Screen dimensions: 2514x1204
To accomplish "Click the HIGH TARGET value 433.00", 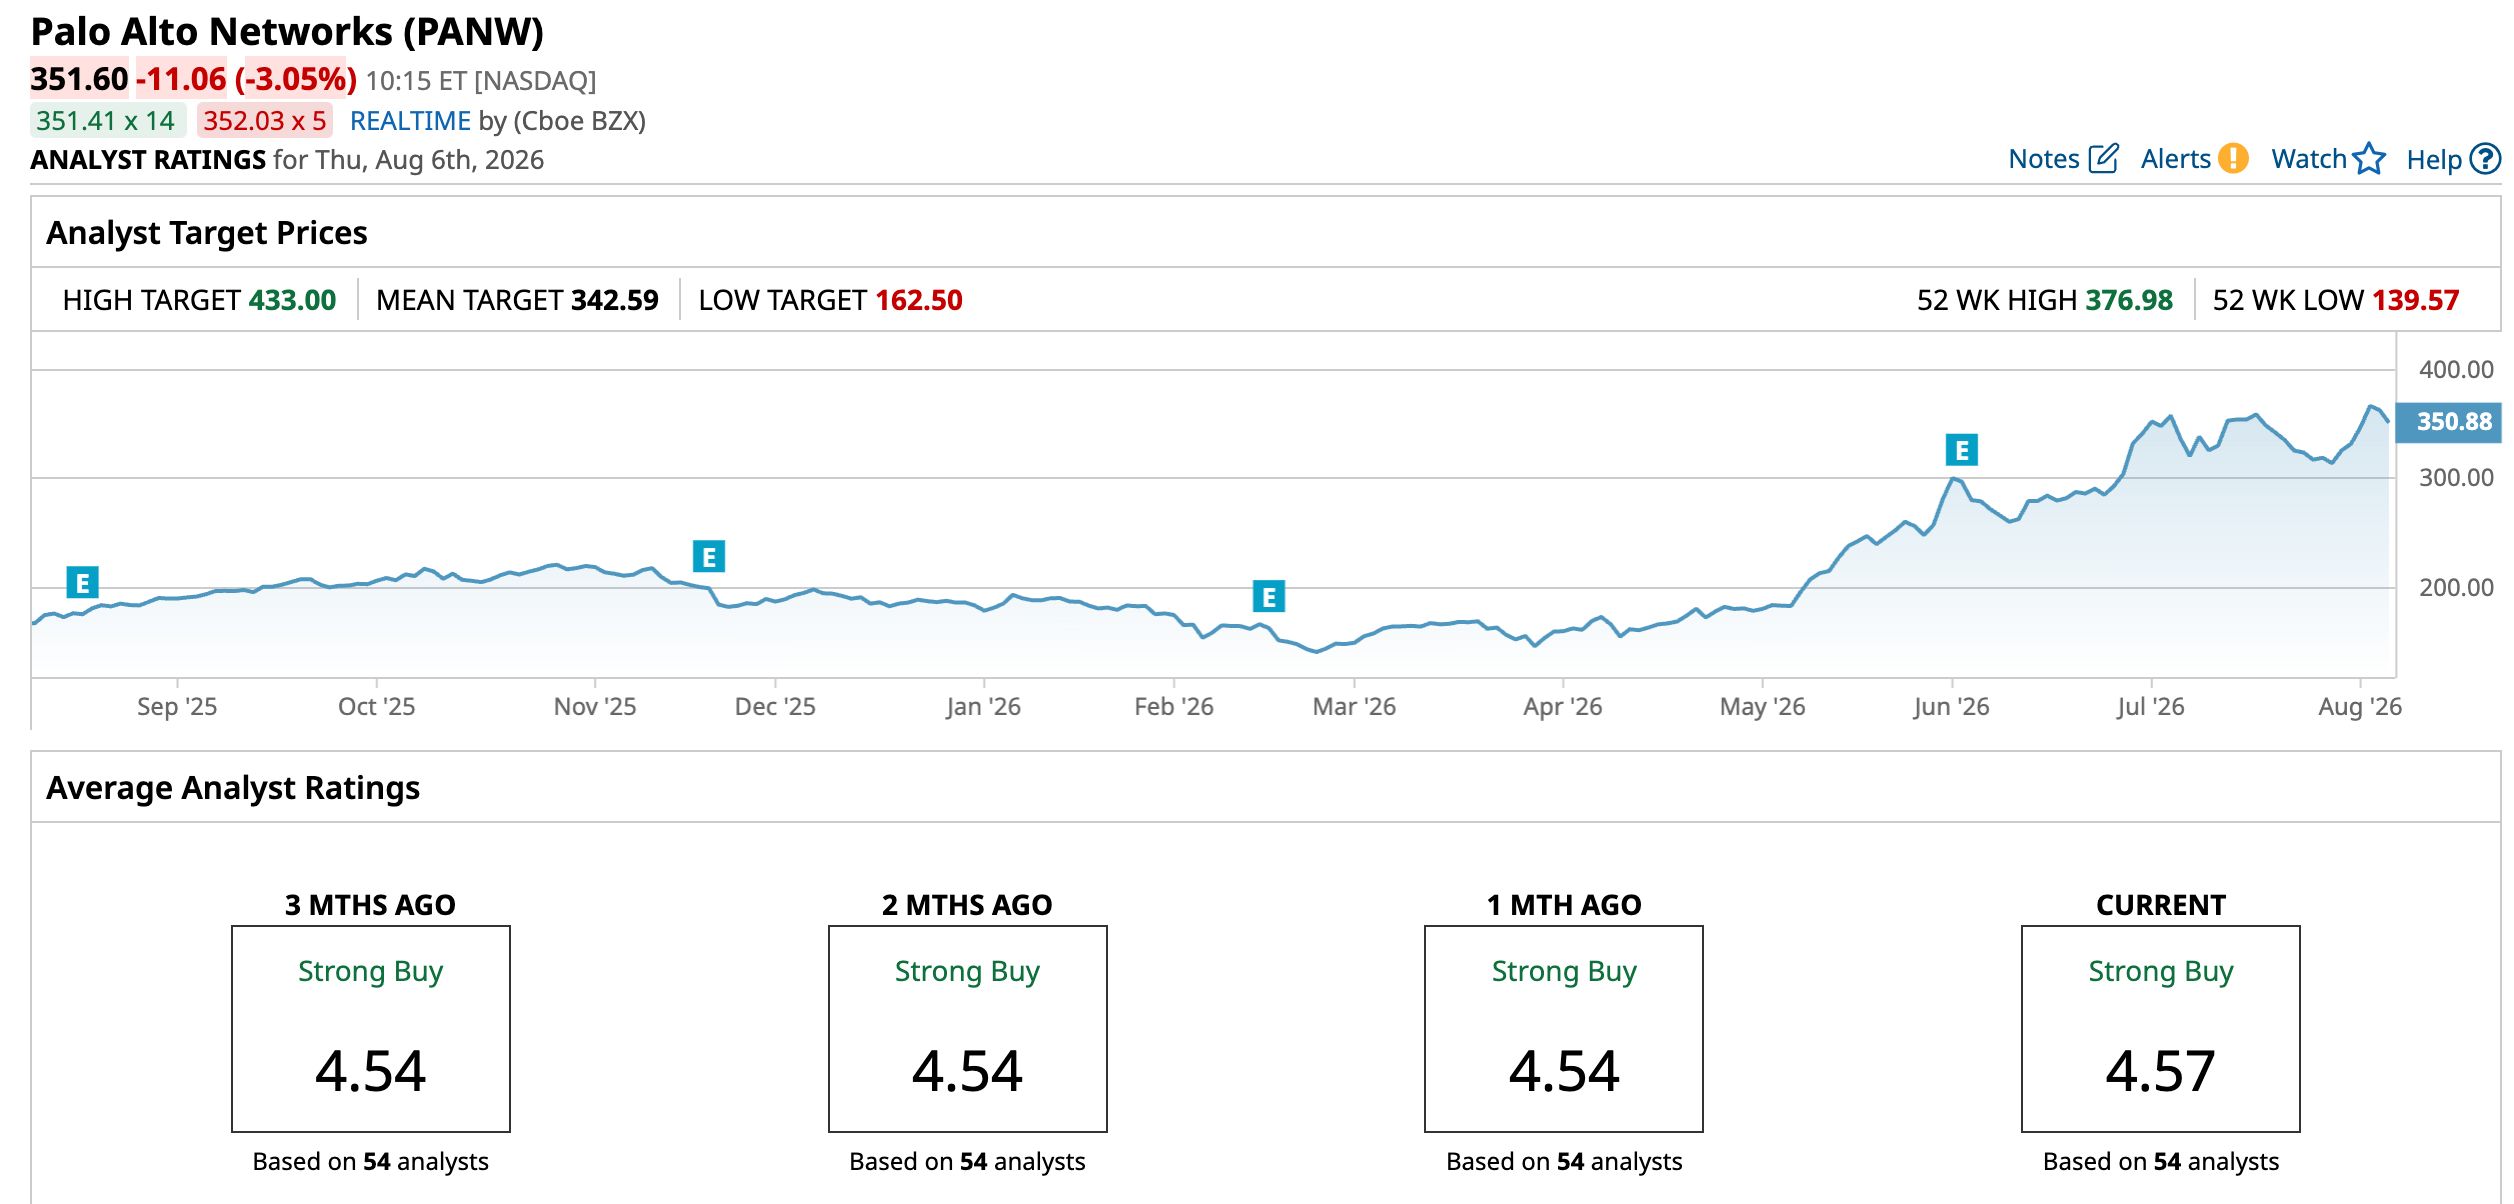I will click(292, 300).
